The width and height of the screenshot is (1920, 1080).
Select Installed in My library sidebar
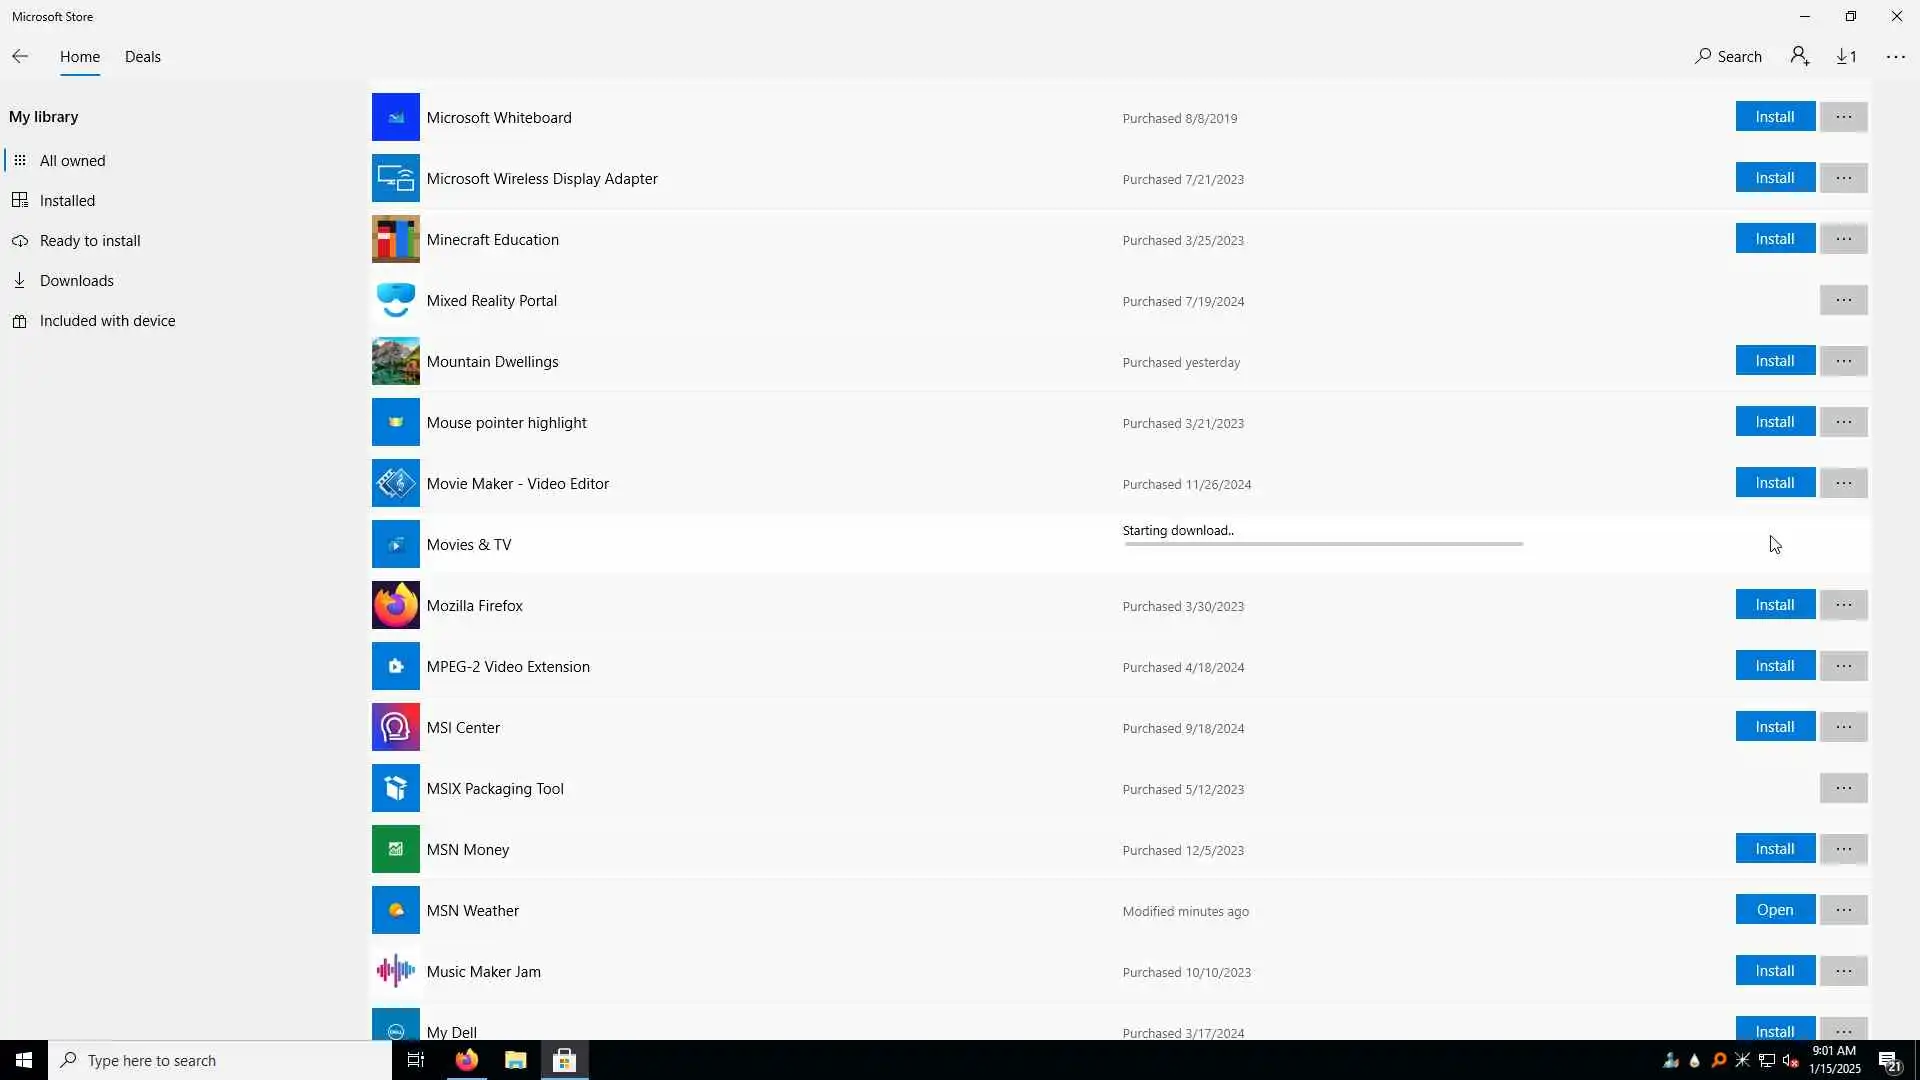[67, 201]
